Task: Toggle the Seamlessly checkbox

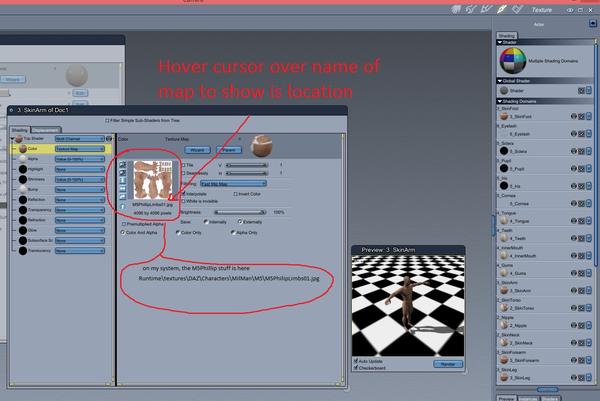Action: coord(183,173)
